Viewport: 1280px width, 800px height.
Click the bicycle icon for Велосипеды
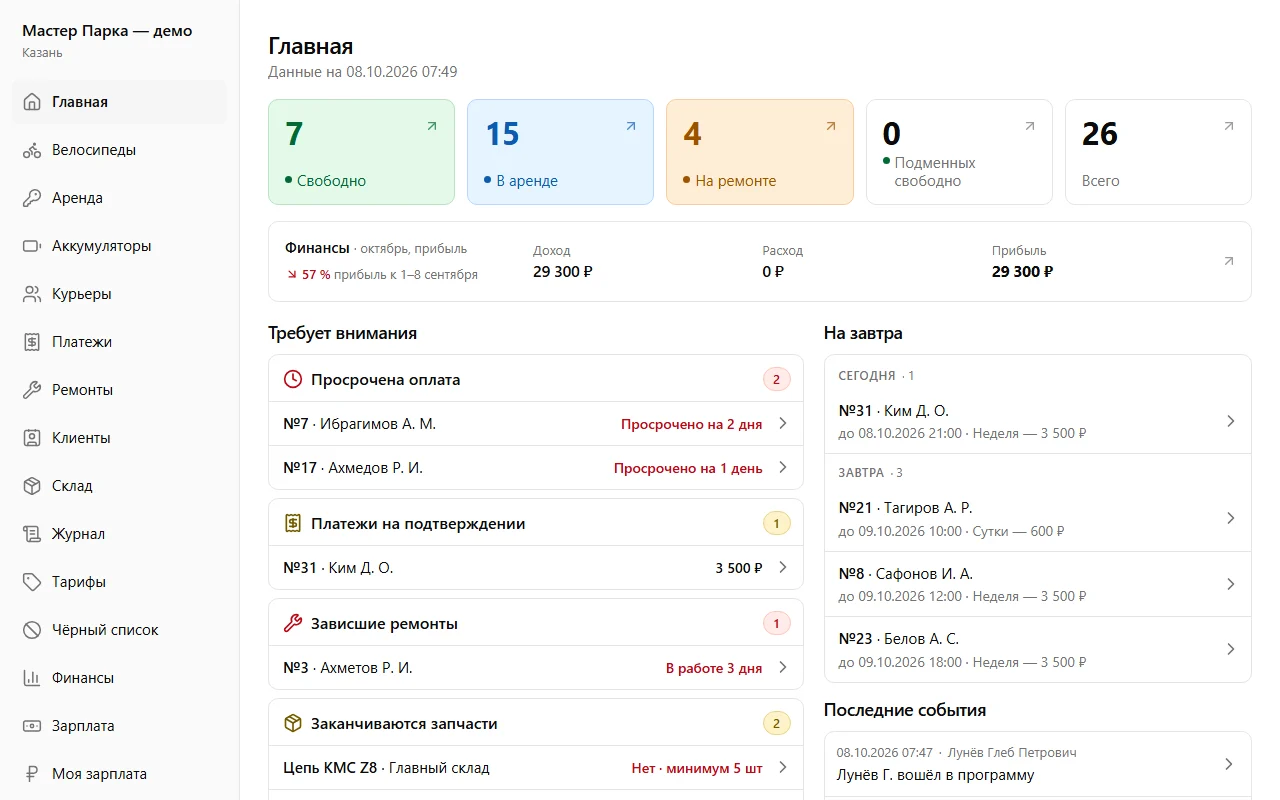point(32,150)
